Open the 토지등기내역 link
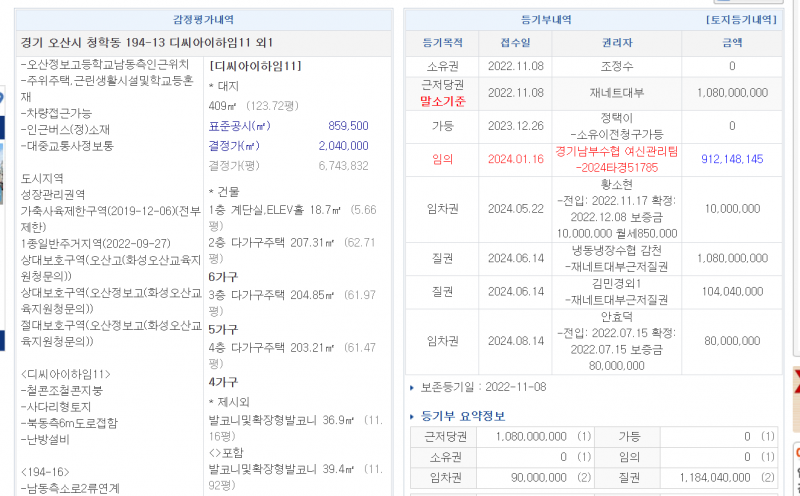The height and width of the screenshot is (496, 800). 741,19
